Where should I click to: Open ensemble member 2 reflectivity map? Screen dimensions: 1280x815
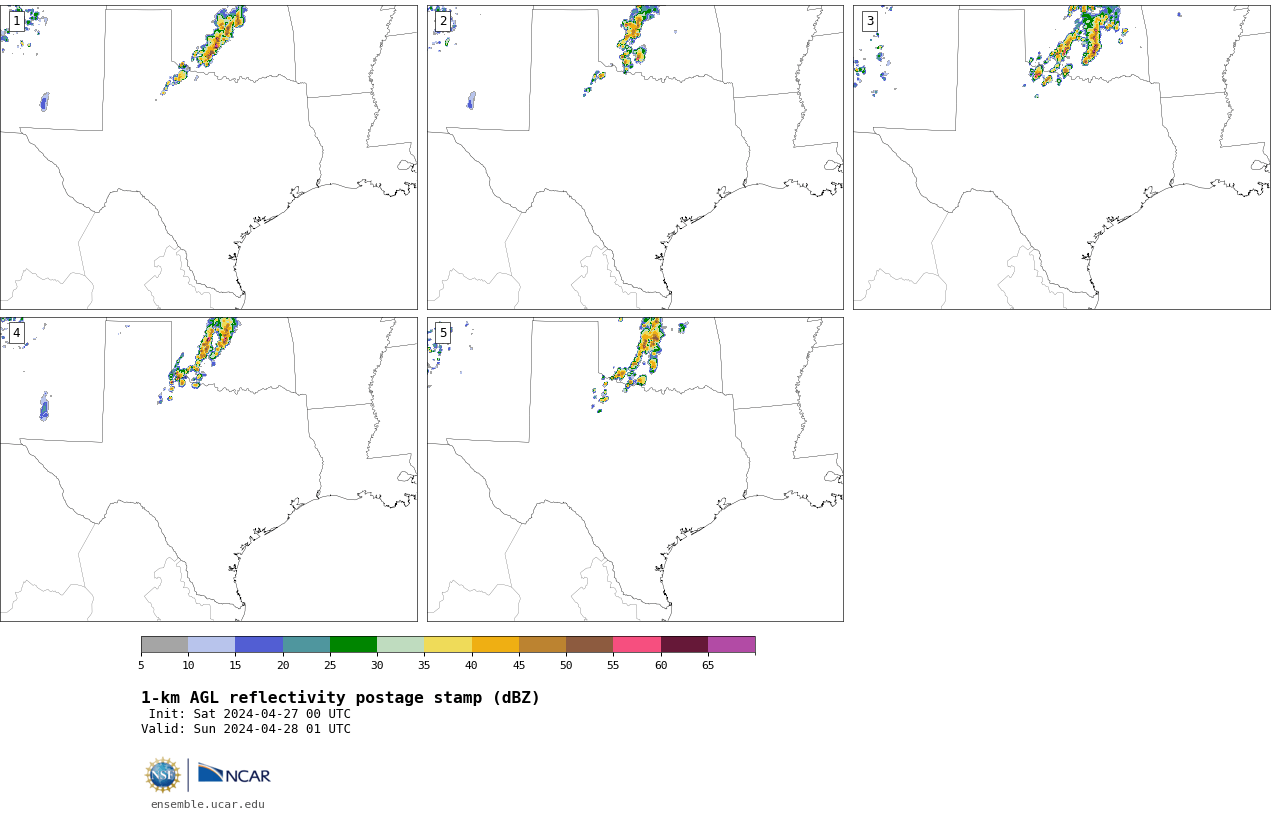click(x=635, y=157)
